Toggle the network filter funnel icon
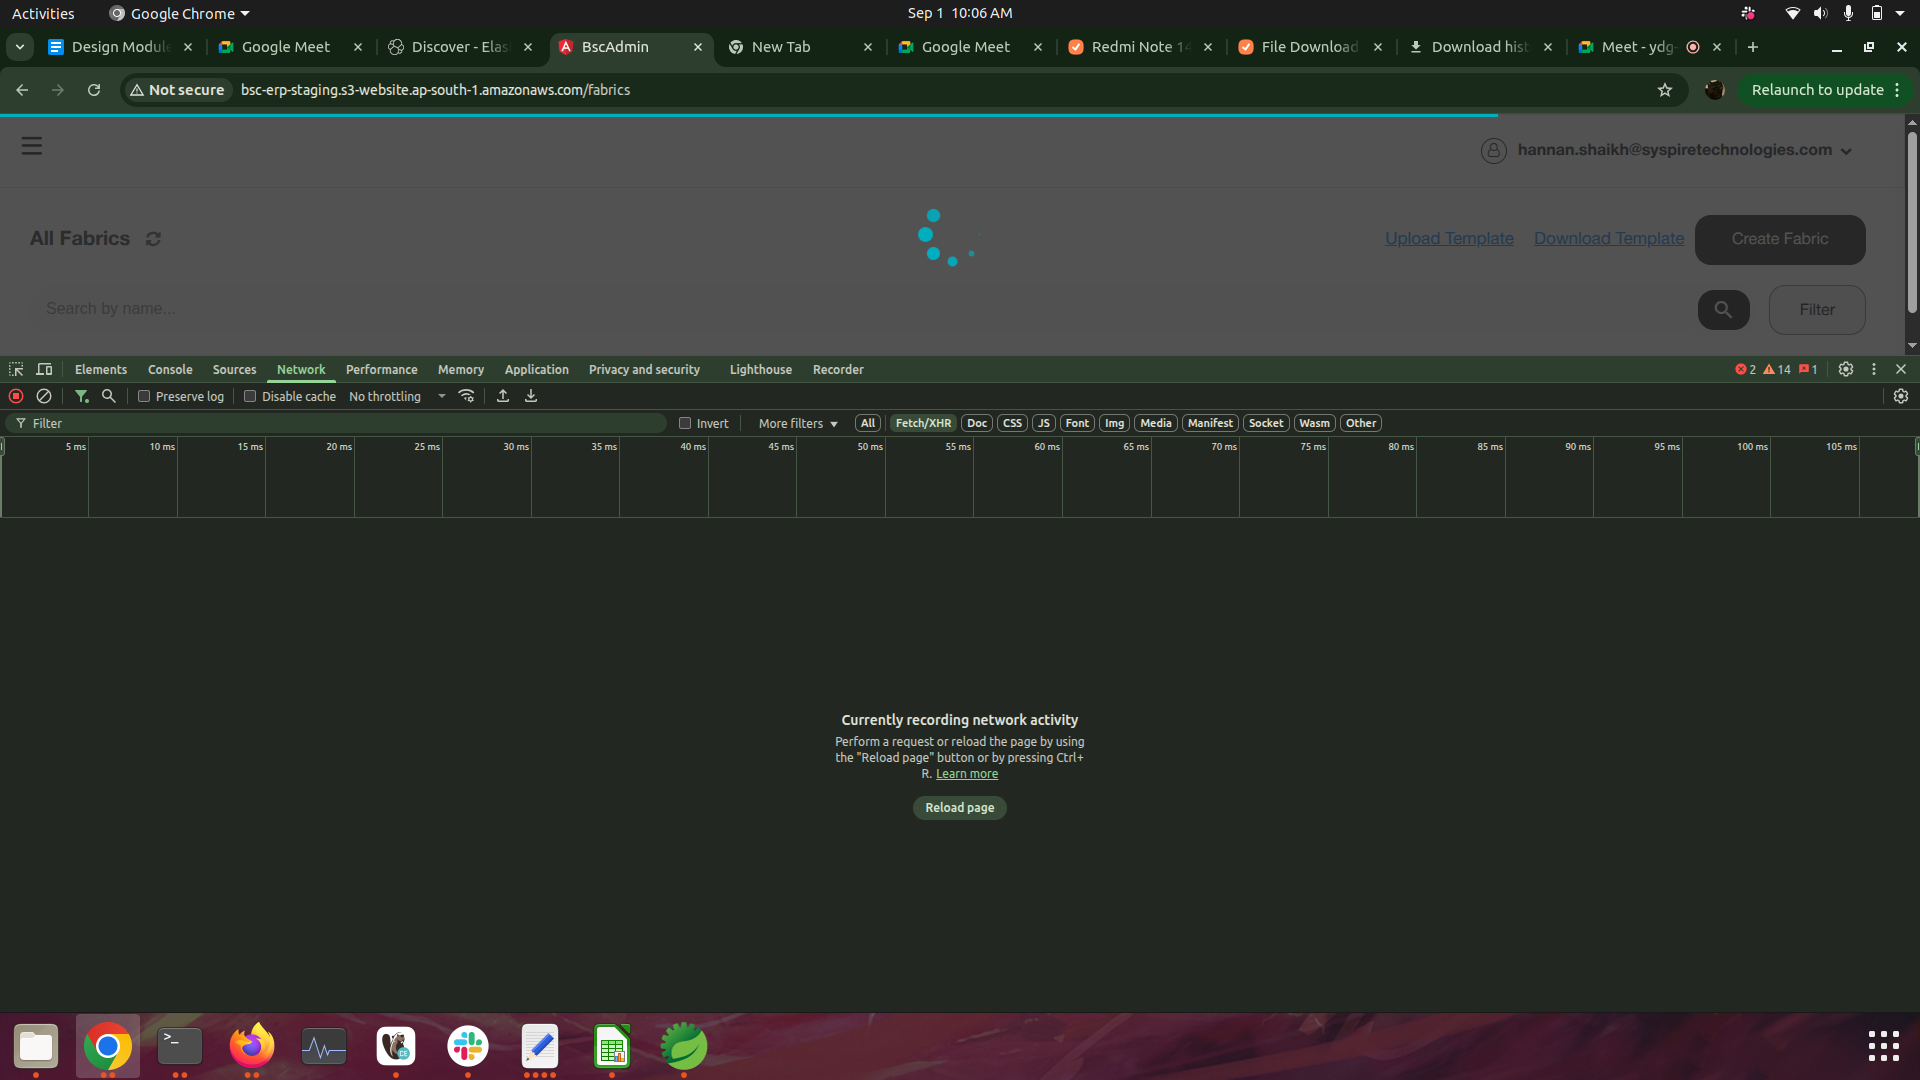This screenshot has height=1080, width=1920. point(82,396)
